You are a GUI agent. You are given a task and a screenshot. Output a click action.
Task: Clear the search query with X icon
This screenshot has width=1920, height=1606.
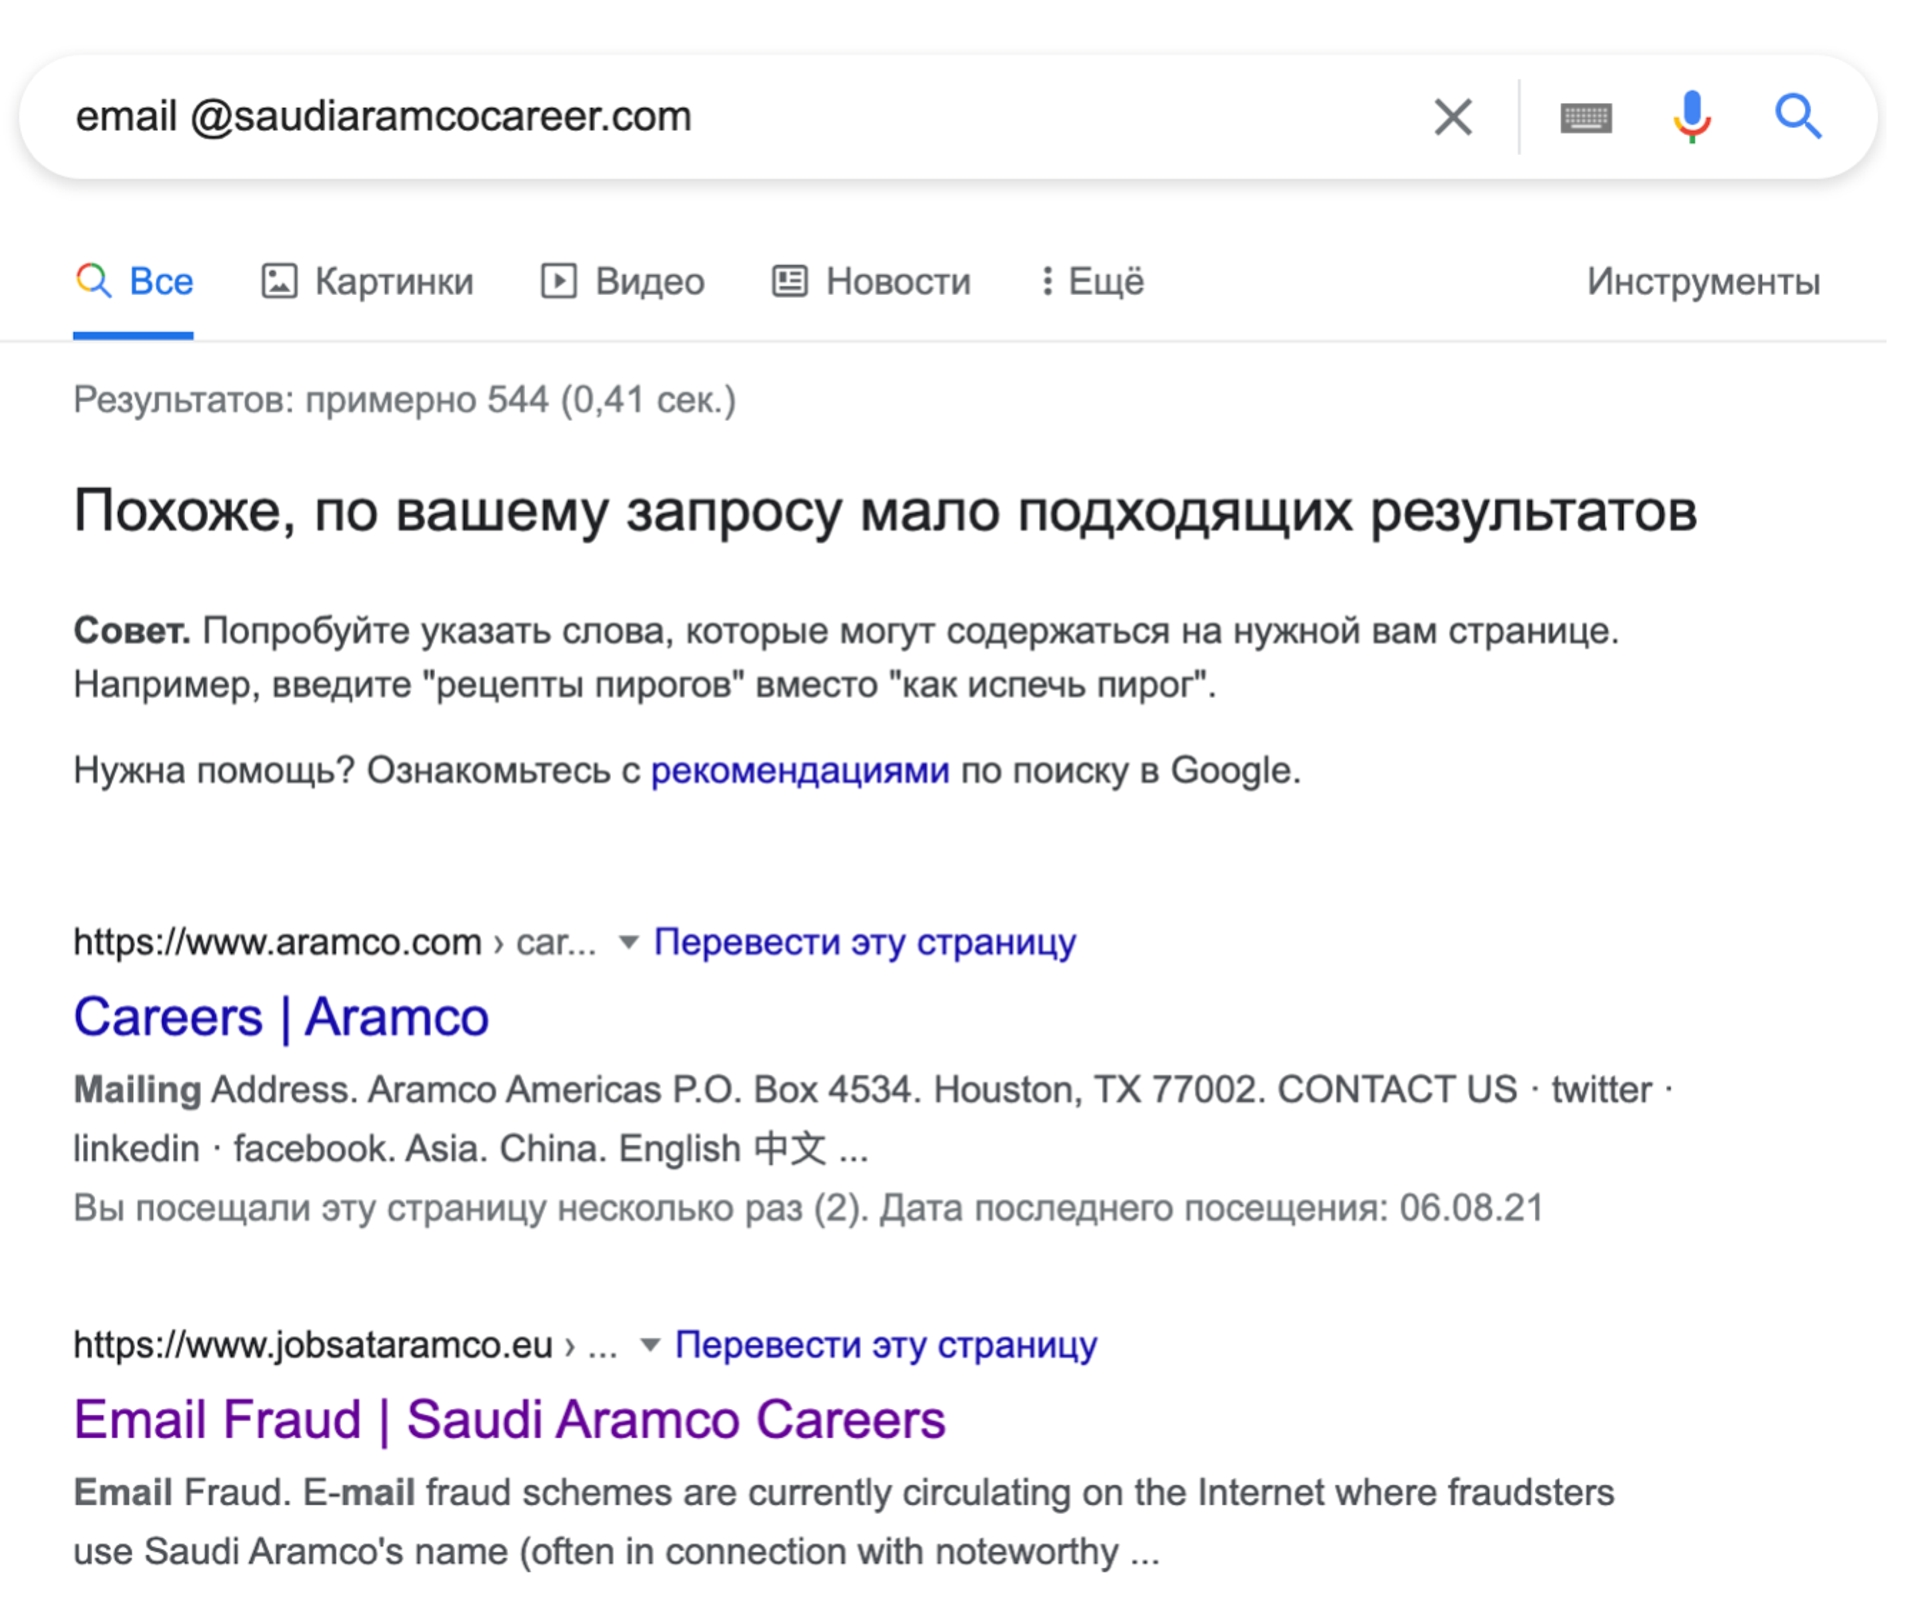coord(1452,117)
